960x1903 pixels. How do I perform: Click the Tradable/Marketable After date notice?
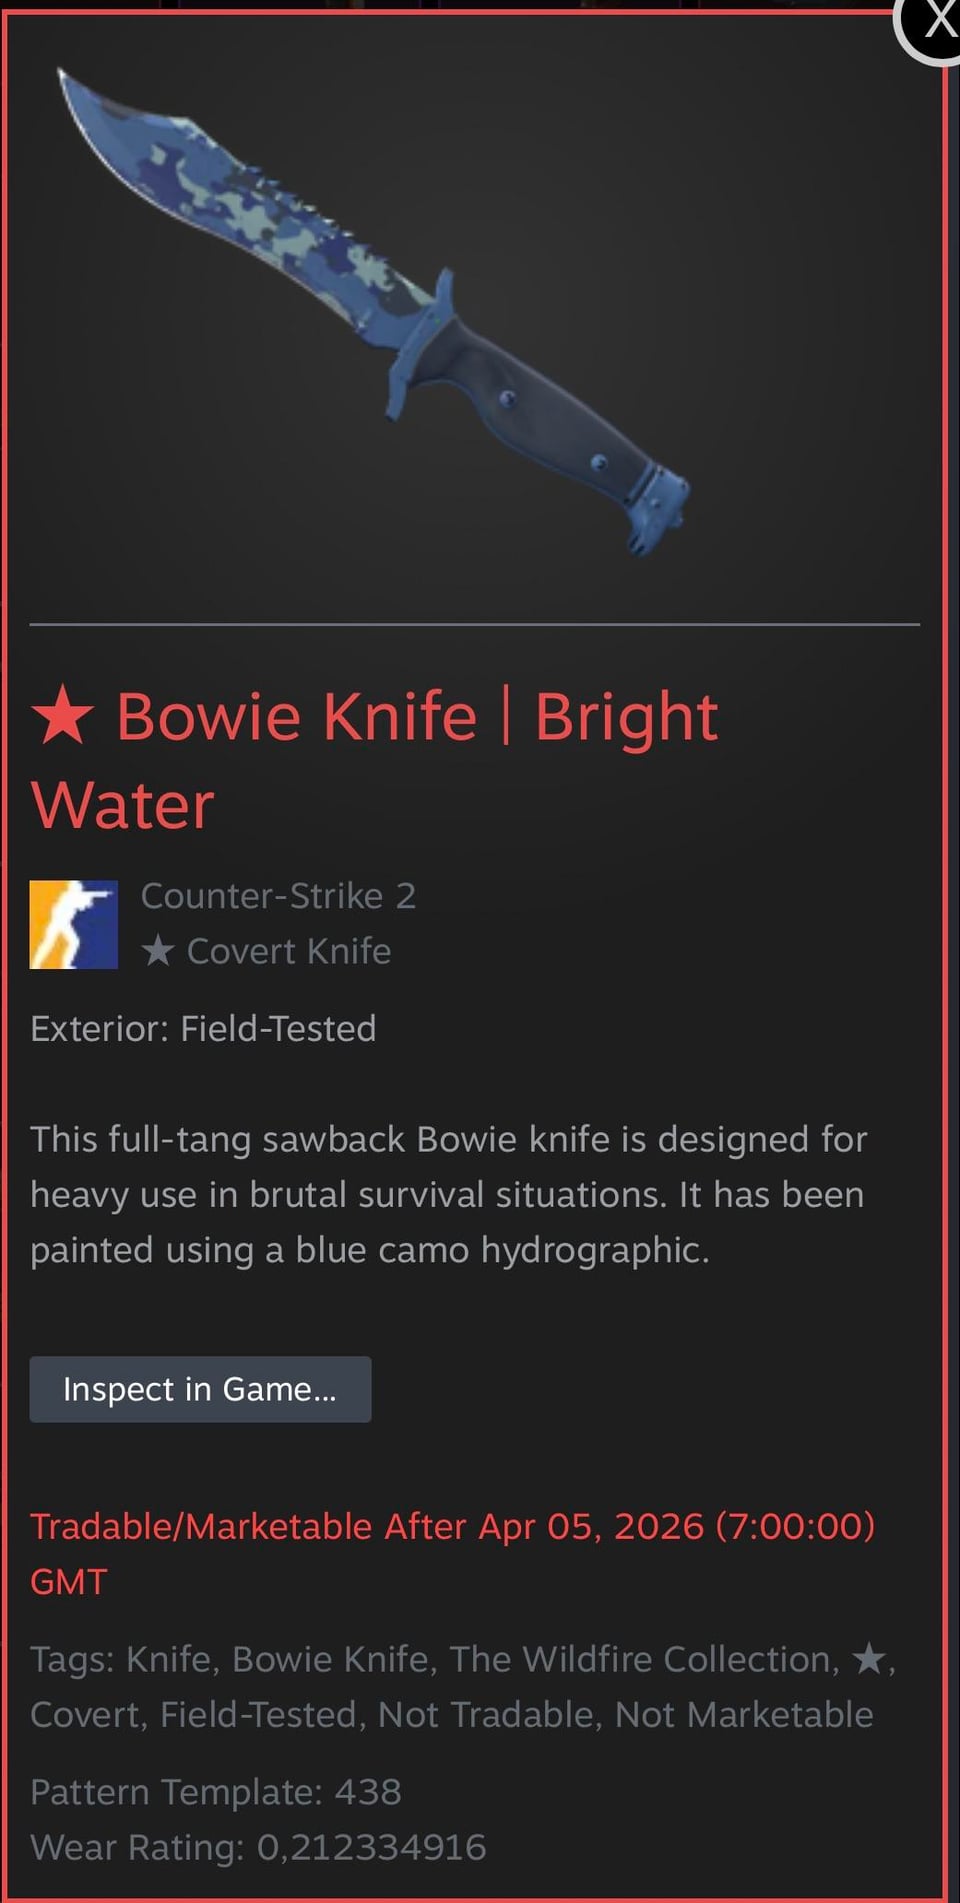pyautogui.click(x=452, y=1553)
